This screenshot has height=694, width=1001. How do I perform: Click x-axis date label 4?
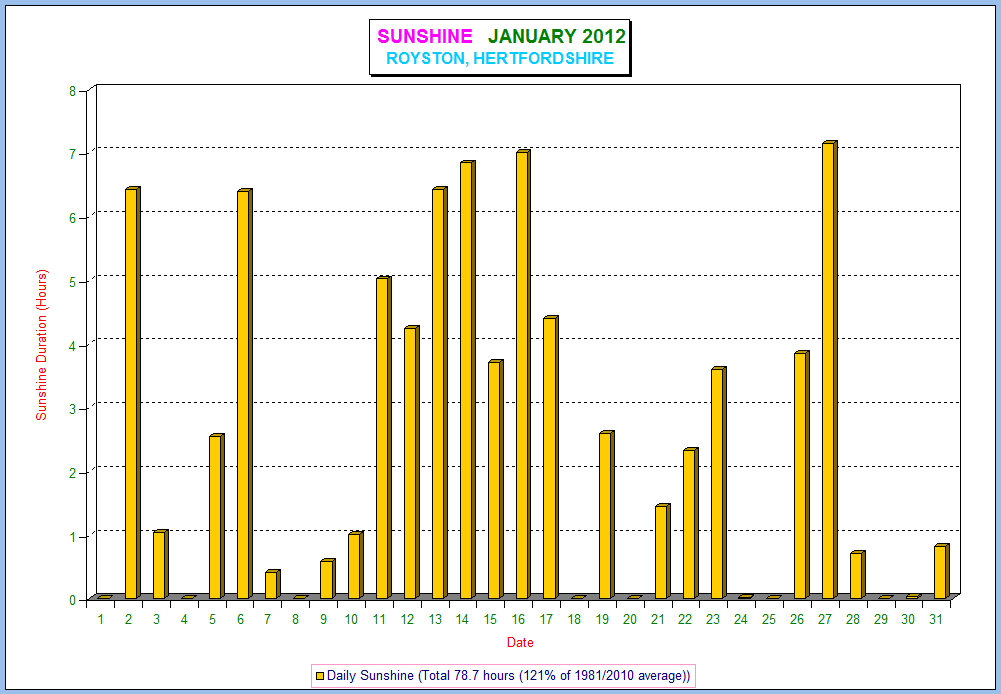(x=184, y=619)
